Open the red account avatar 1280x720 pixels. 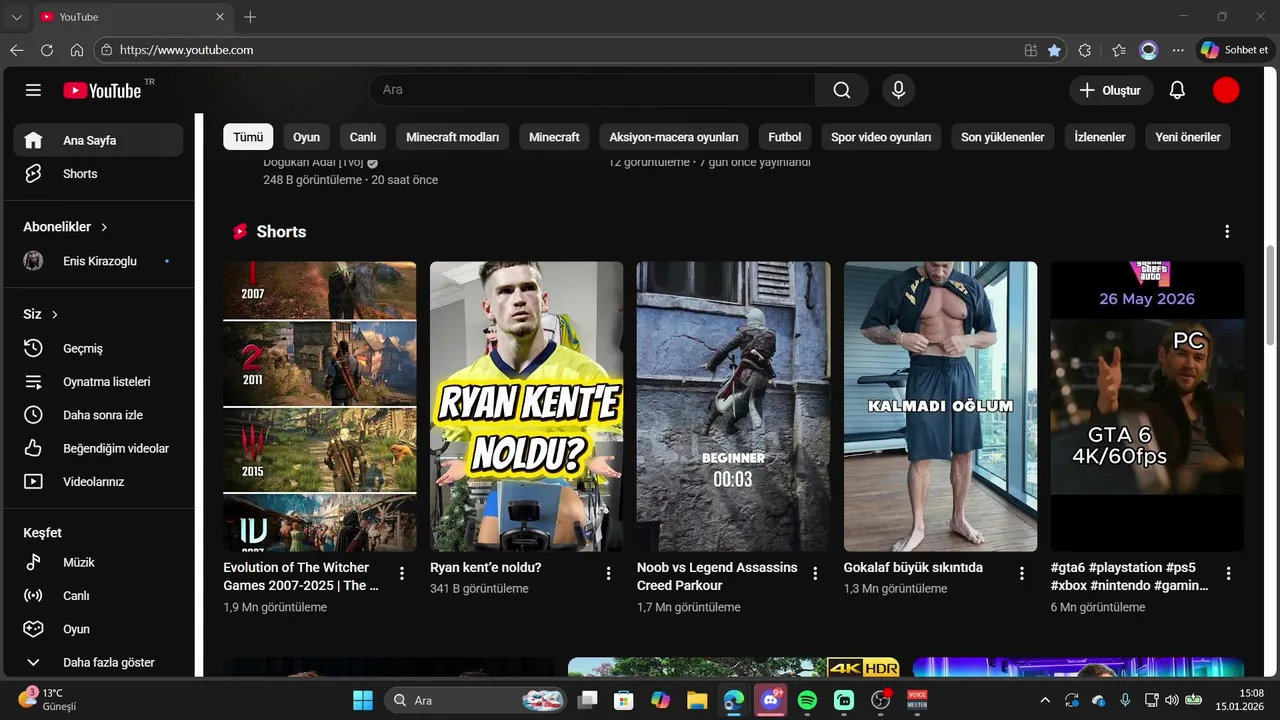1226,90
